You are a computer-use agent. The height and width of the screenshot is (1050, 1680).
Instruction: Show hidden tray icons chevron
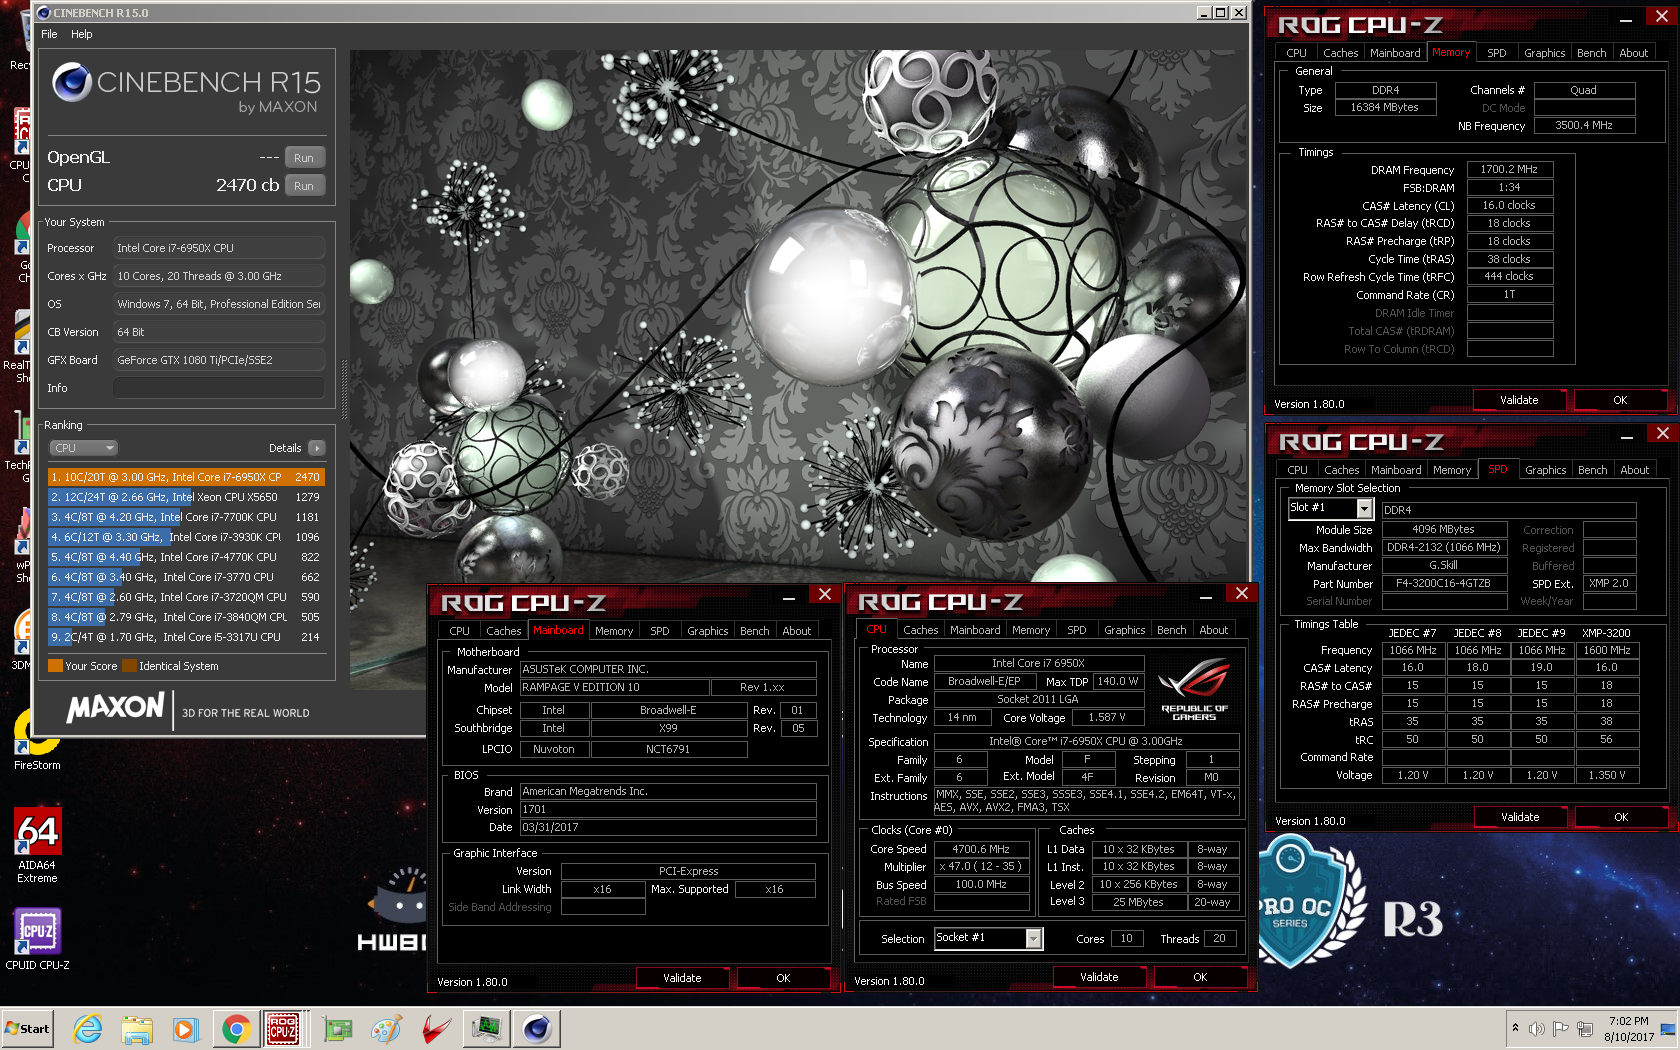1515,1028
